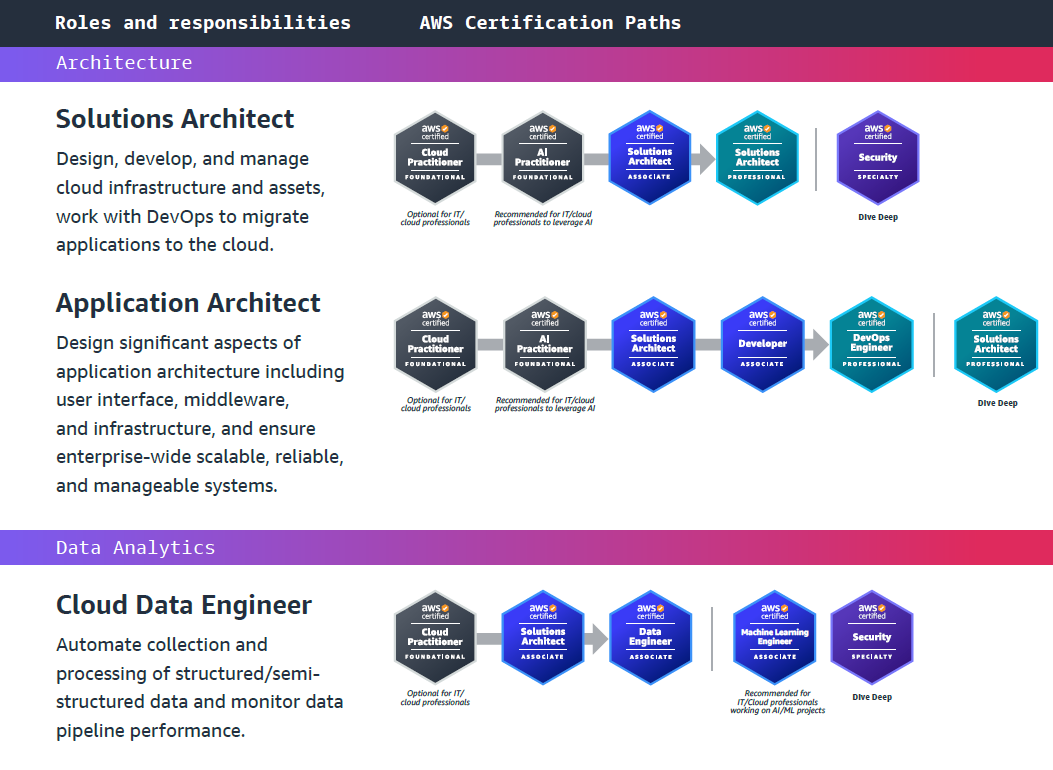Select the Architecture section banner
This screenshot has height=770, width=1053.
(124, 63)
